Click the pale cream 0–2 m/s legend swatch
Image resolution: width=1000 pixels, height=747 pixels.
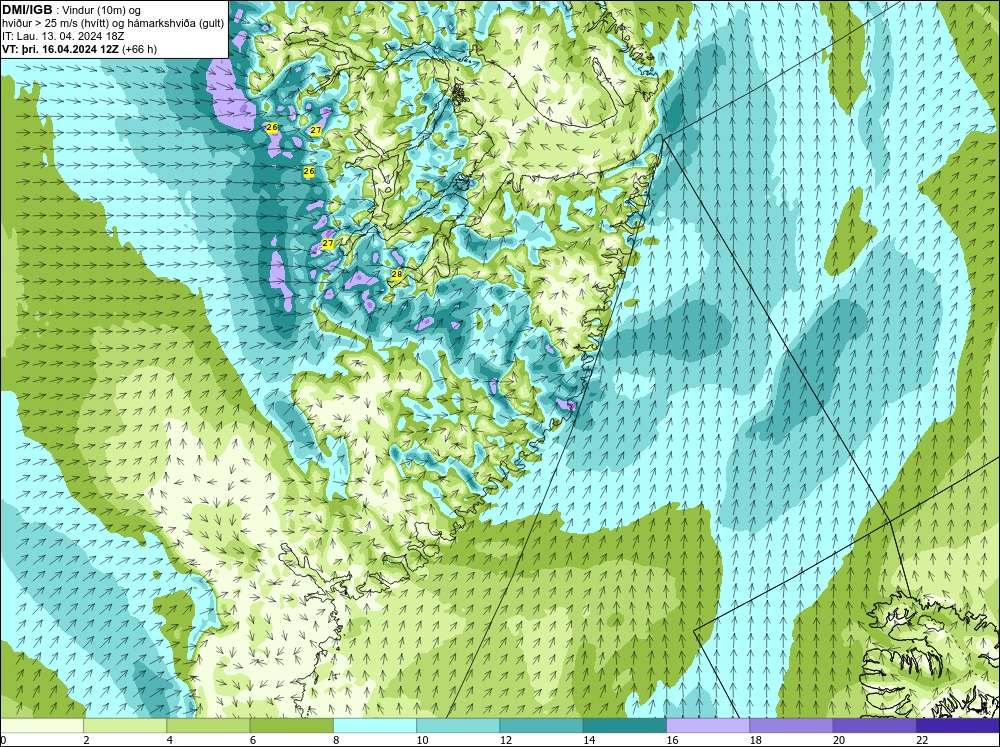tap(41, 725)
